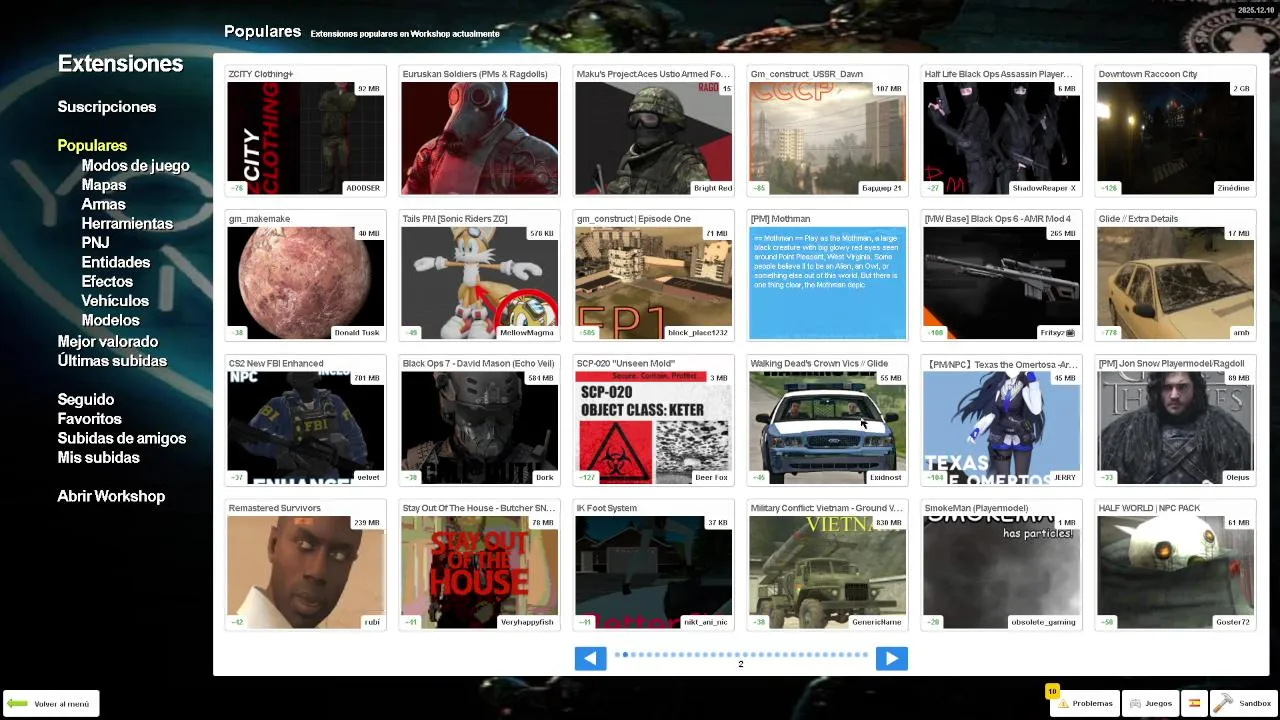Open the Seguido list
This screenshot has width=1280, height=720.
click(86, 400)
